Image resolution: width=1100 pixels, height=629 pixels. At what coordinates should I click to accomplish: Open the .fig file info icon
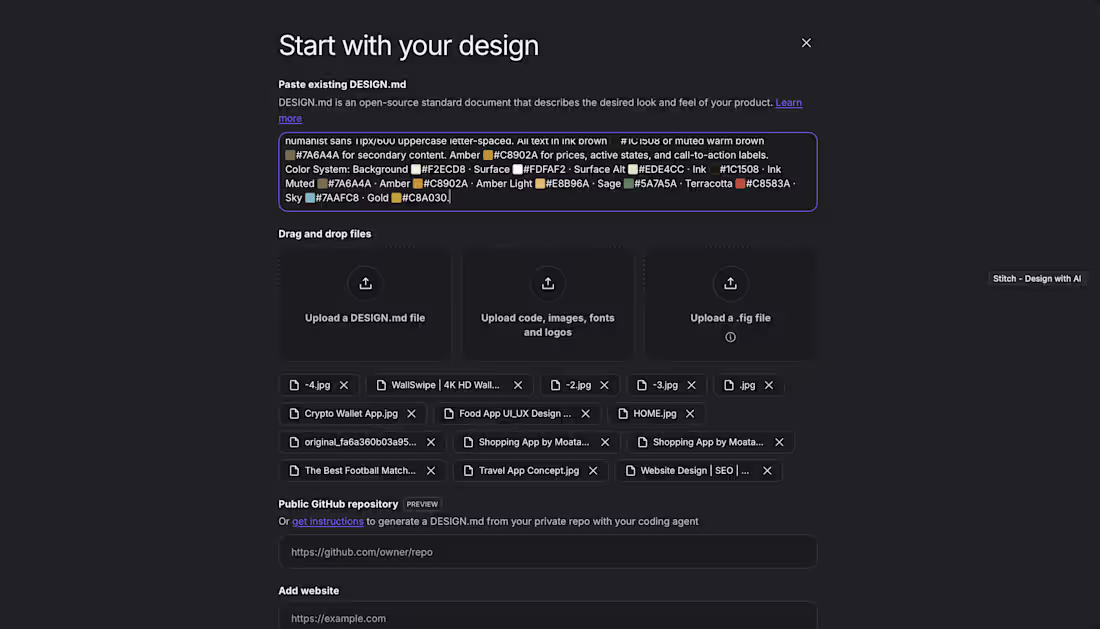[730, 337]
